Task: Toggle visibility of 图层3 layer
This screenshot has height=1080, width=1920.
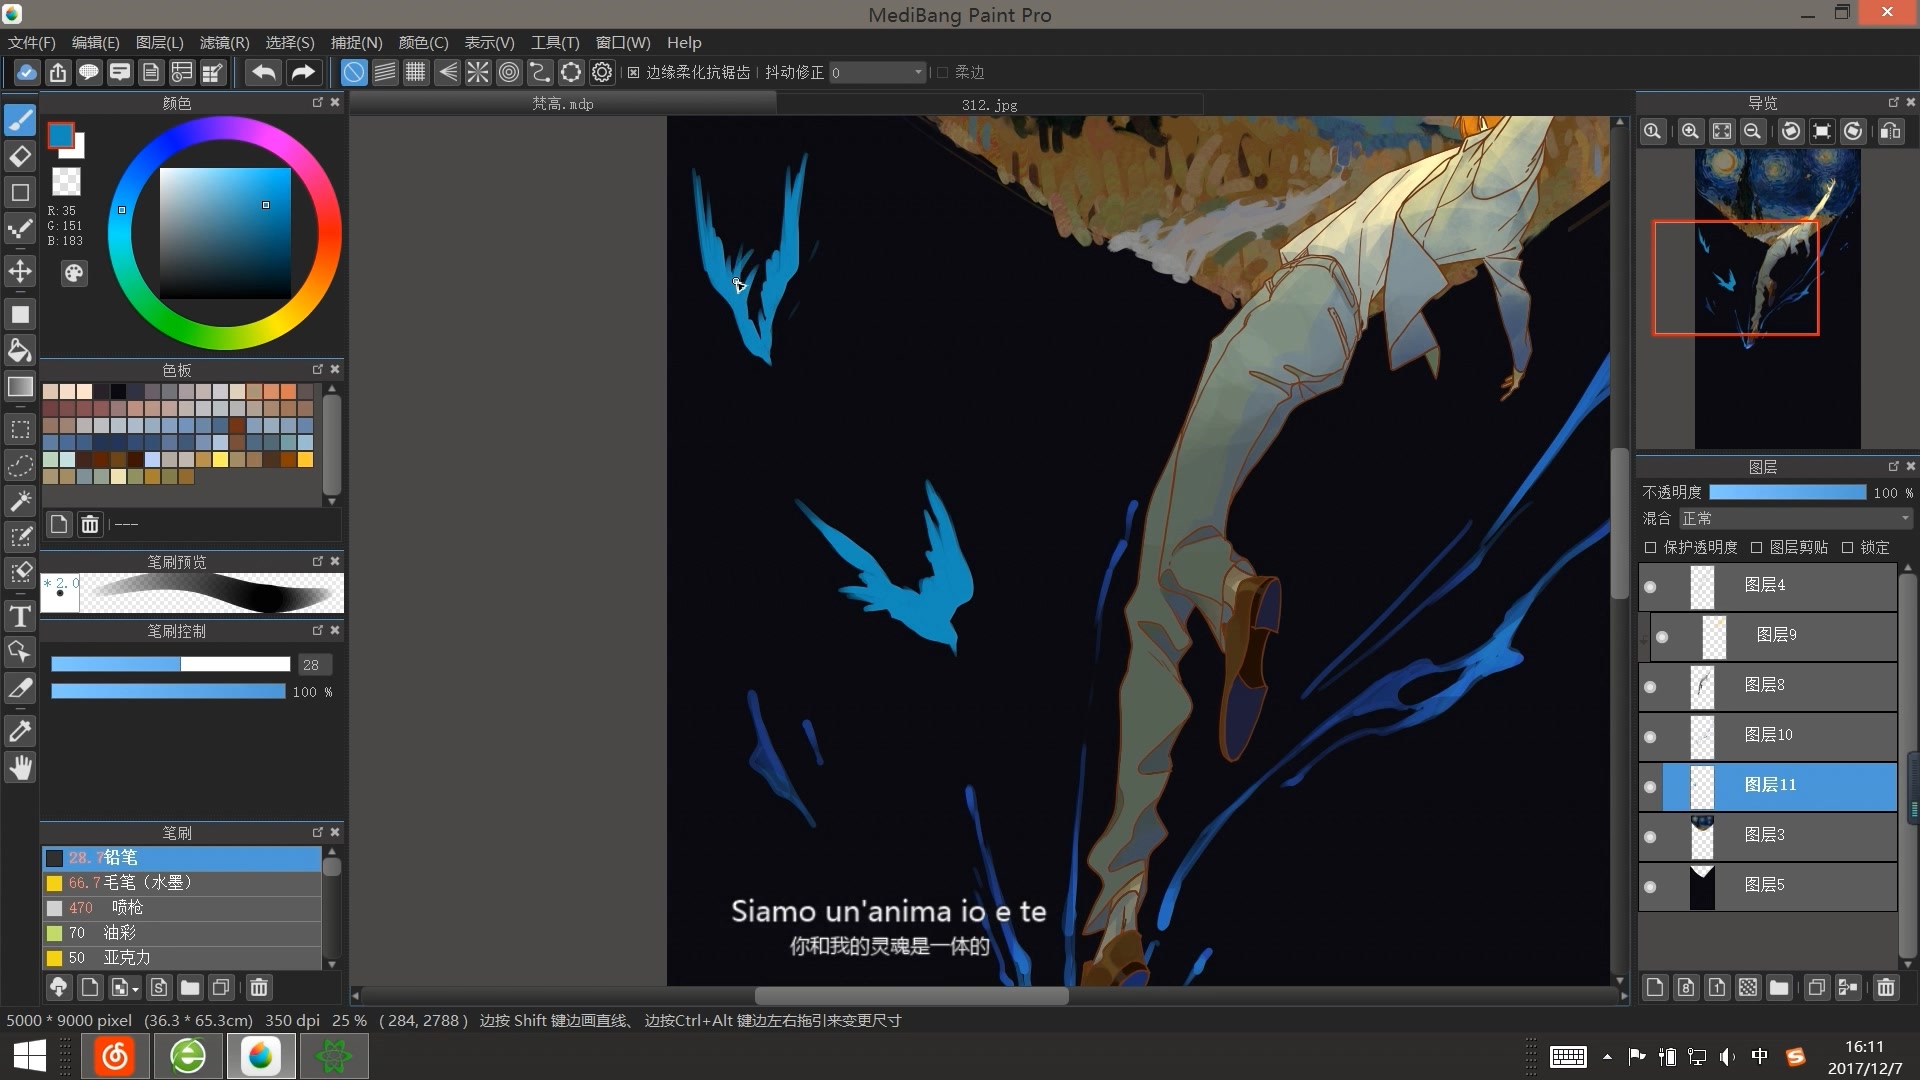Action: [x=1652, y=835]
